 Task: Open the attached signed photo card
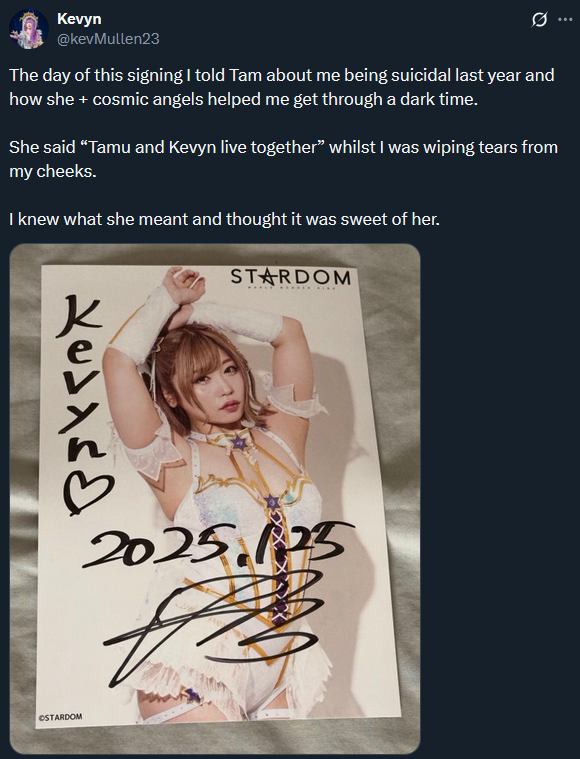(215, 499)
